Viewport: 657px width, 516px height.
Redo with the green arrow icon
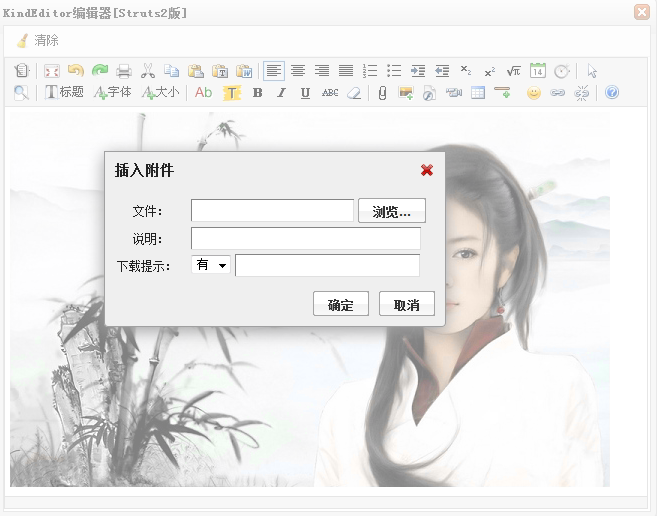tap(100, 70)
